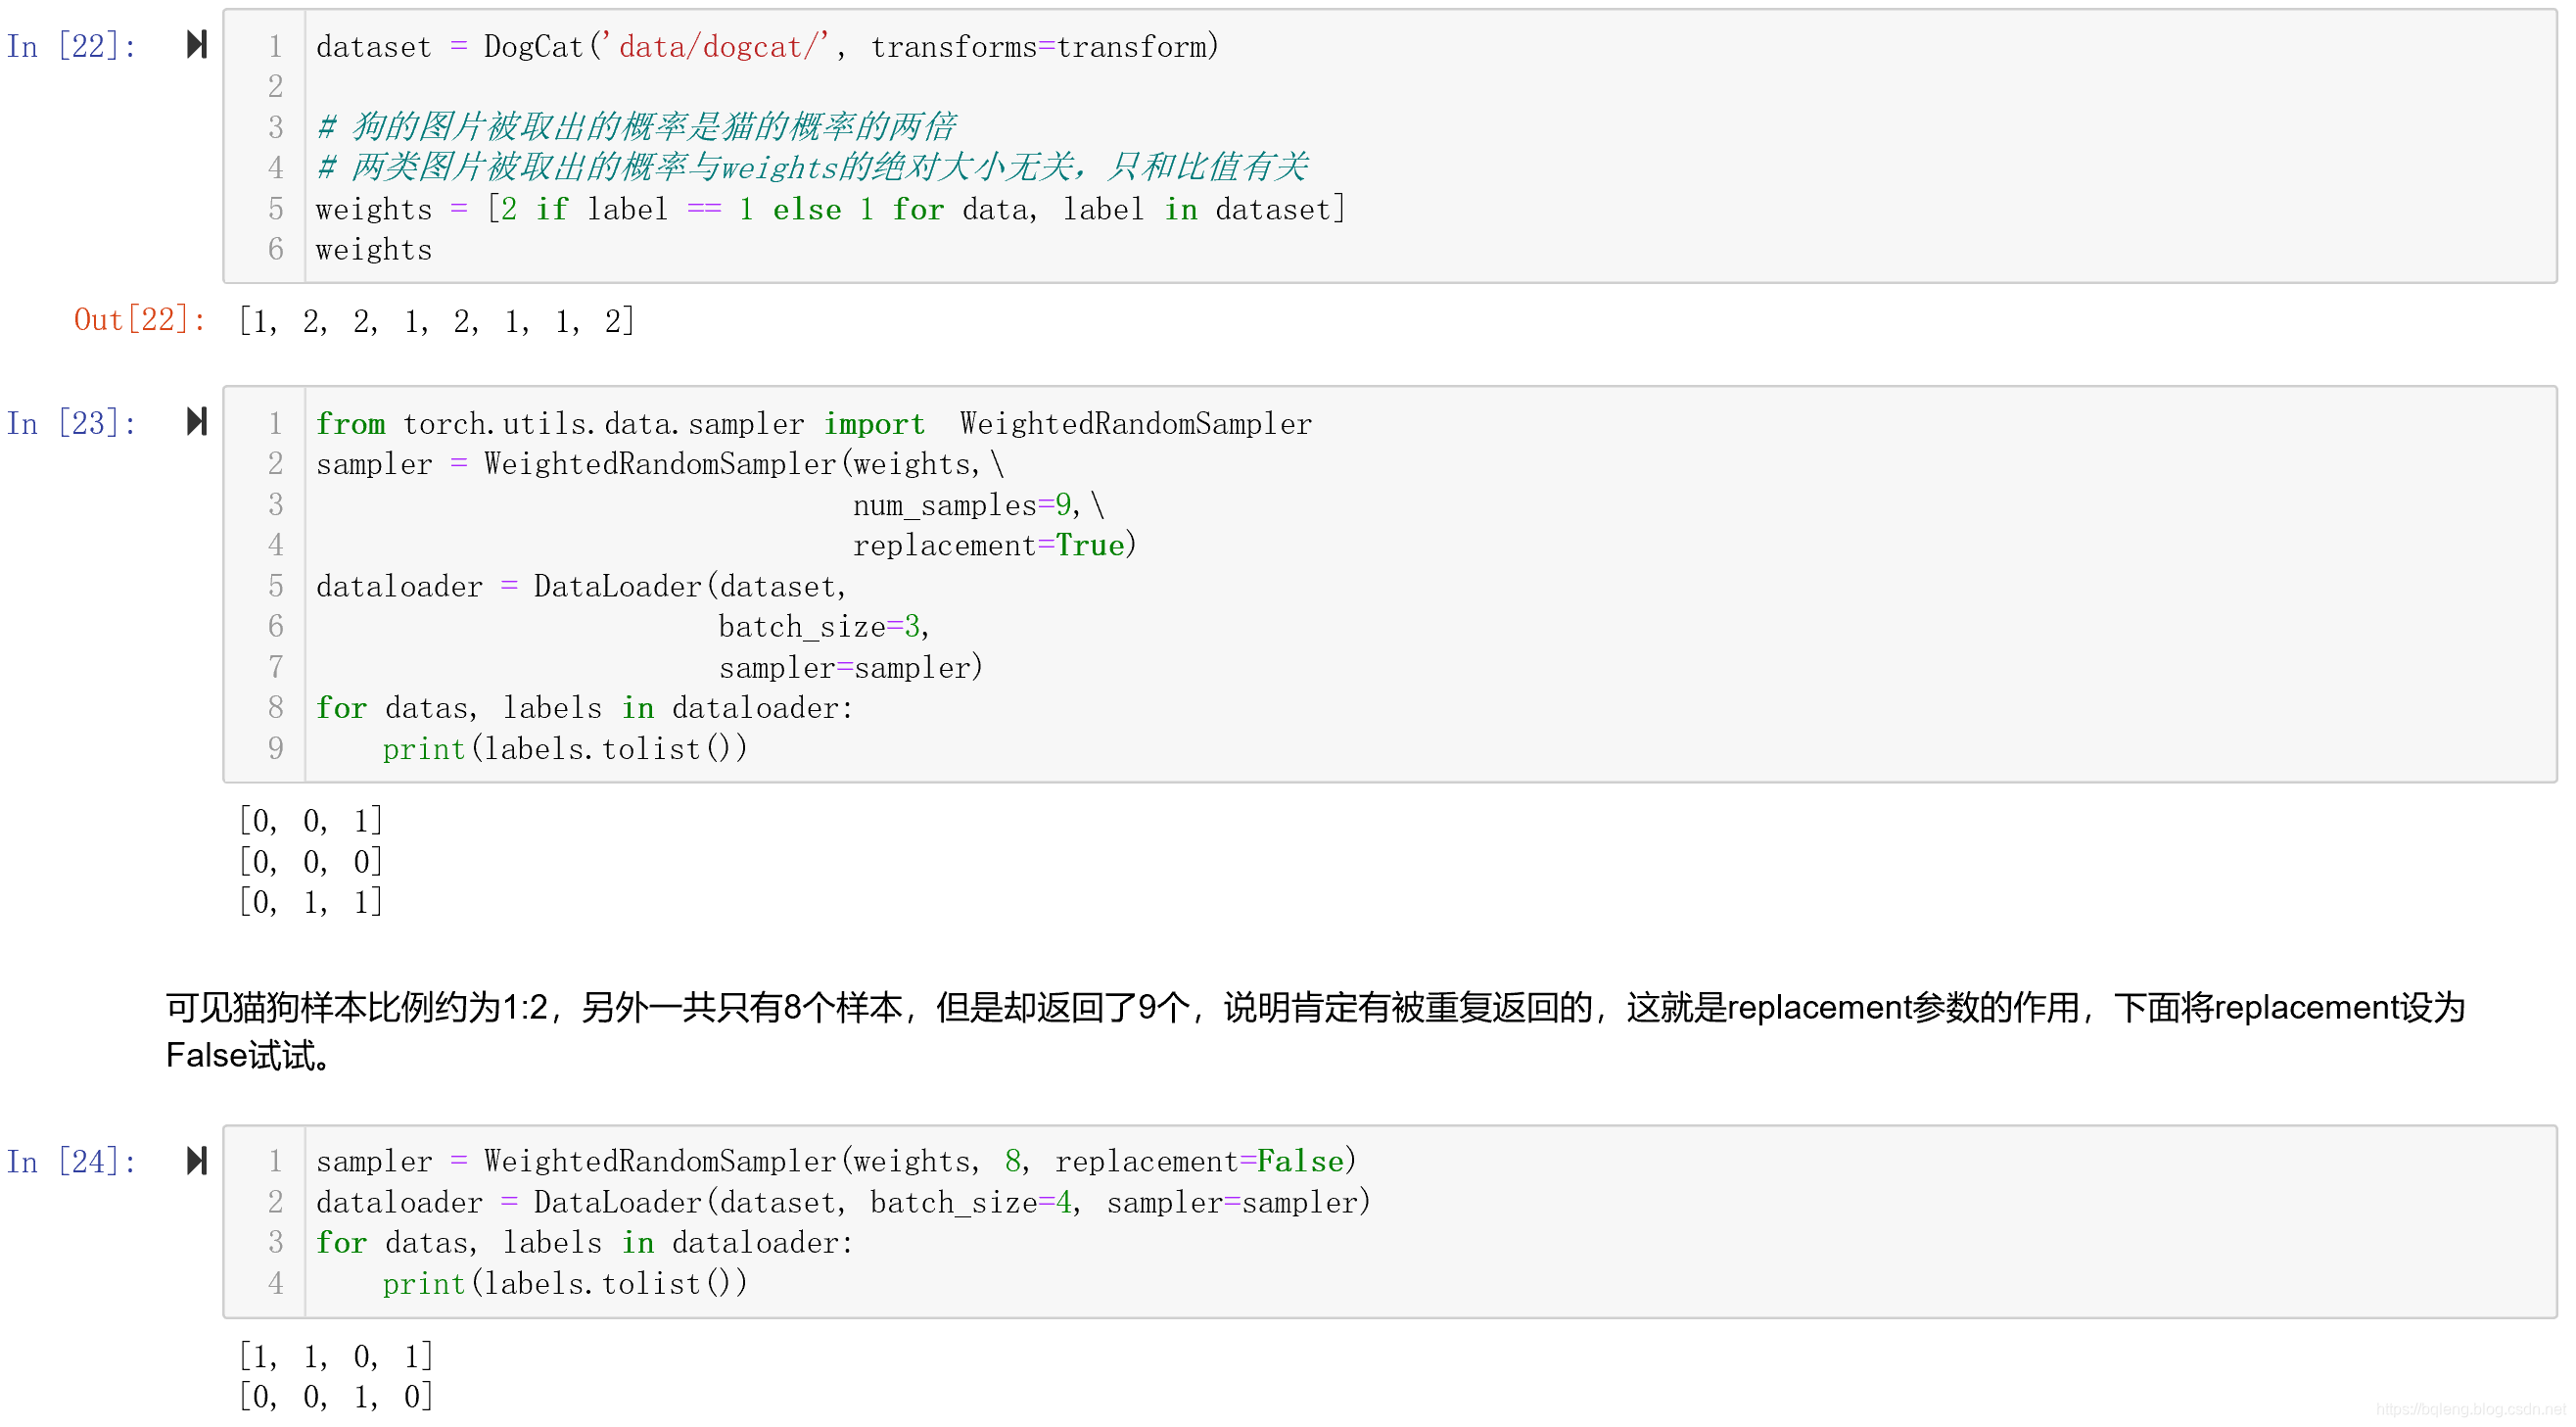
Task: Place cursor in the DogCat dataset line
Action: (767, 47)
